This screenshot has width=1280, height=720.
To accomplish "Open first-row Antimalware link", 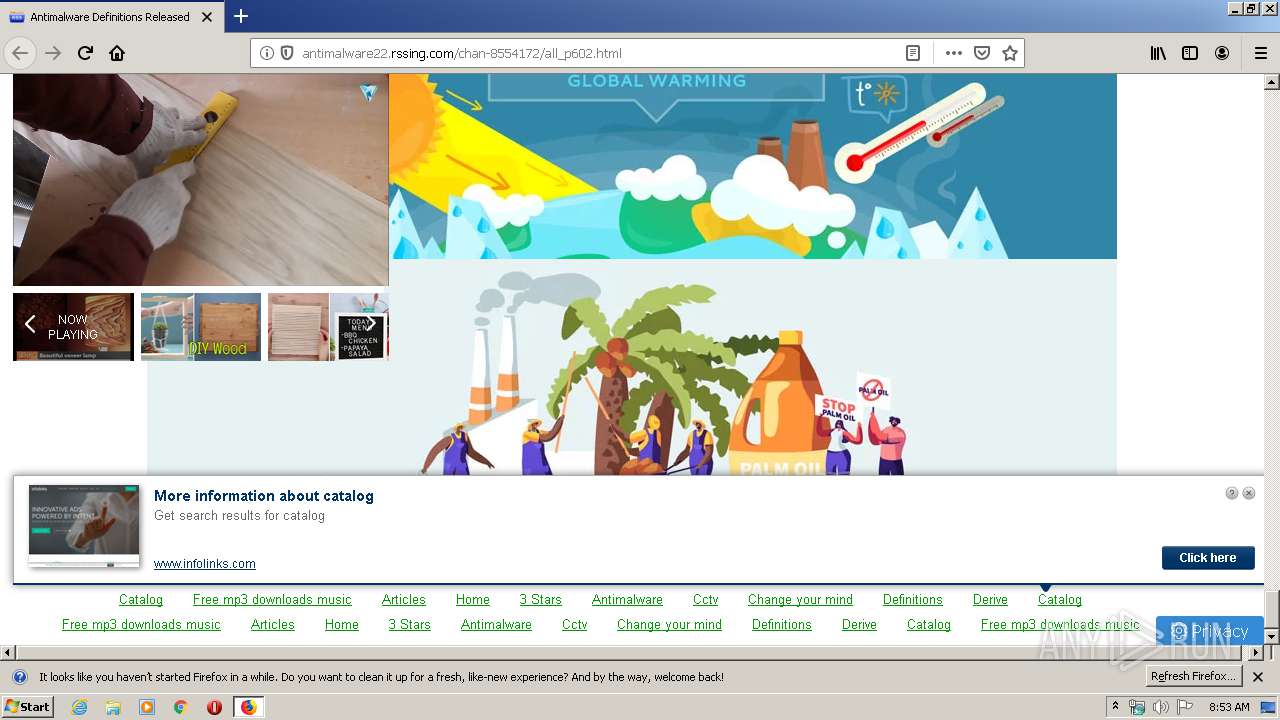I will tap(627, 600).
